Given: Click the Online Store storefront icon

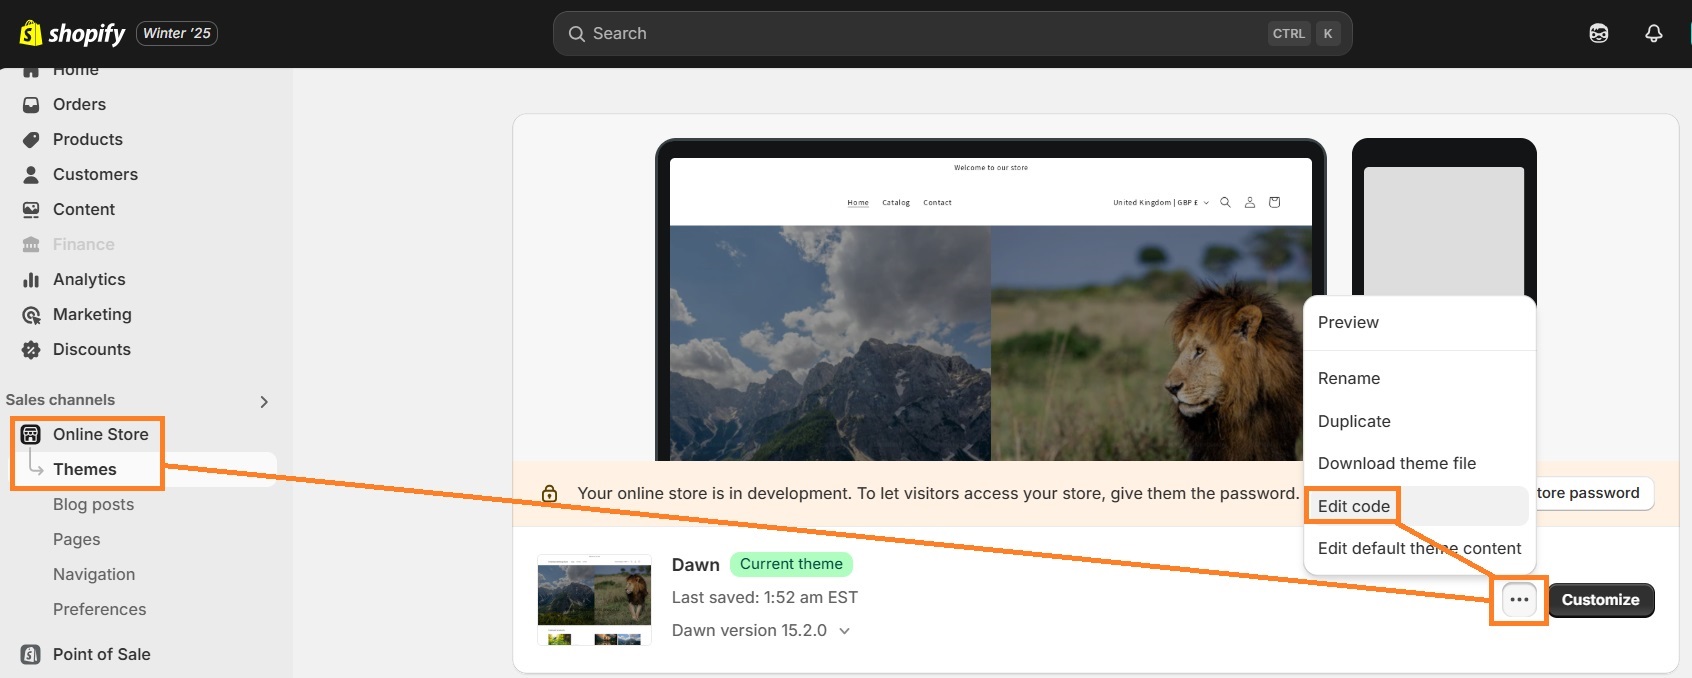Looking at the screenshot, I should pos(31,434).
